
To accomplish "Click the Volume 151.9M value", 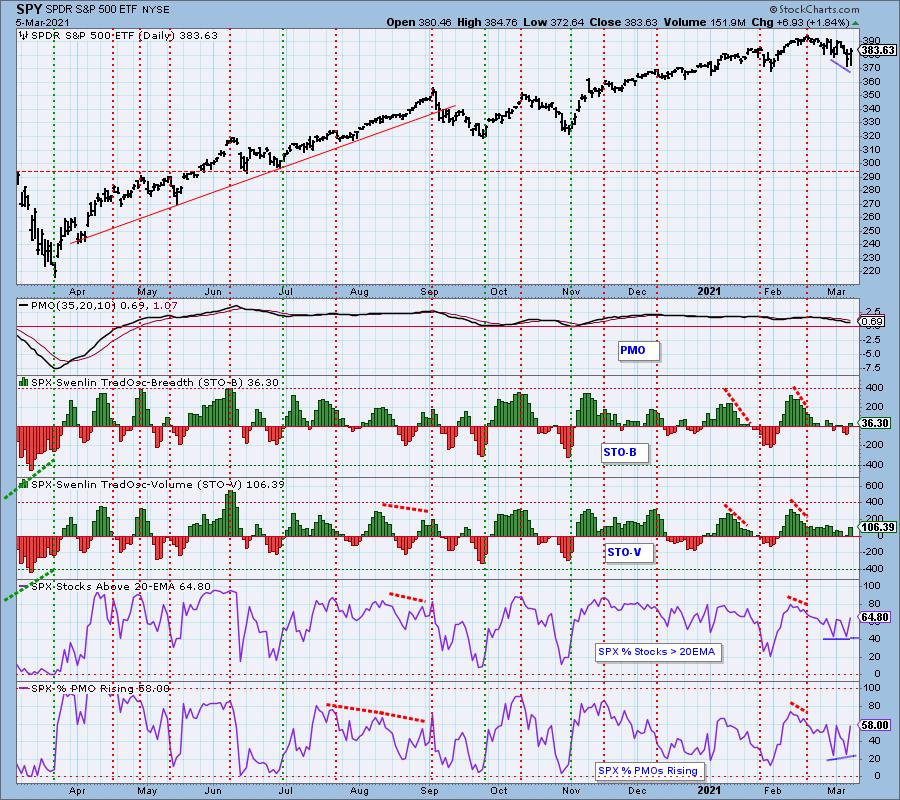I will pyautogui.click(x=705, y=22).
